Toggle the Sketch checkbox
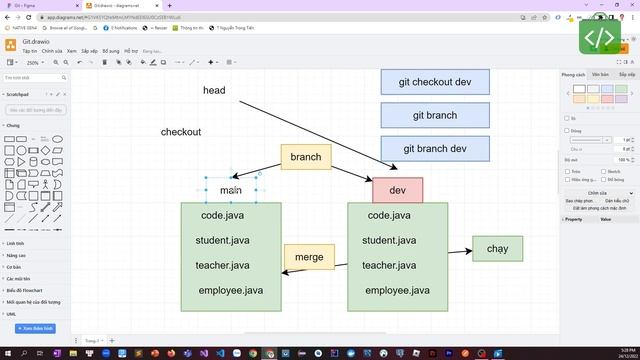The height and width of the screenshot is (360, 640). click(603, 171)
